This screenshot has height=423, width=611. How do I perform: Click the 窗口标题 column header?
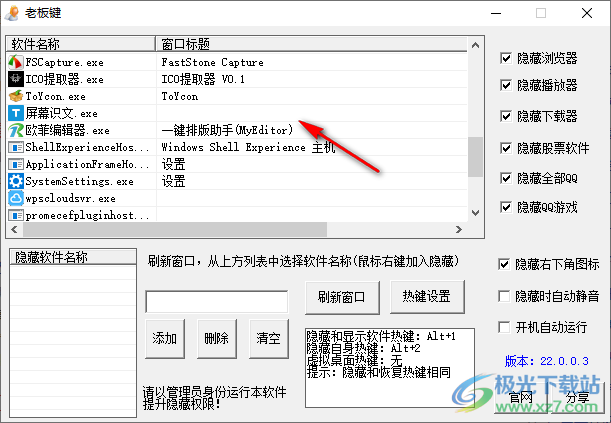[x=311, y=44]
